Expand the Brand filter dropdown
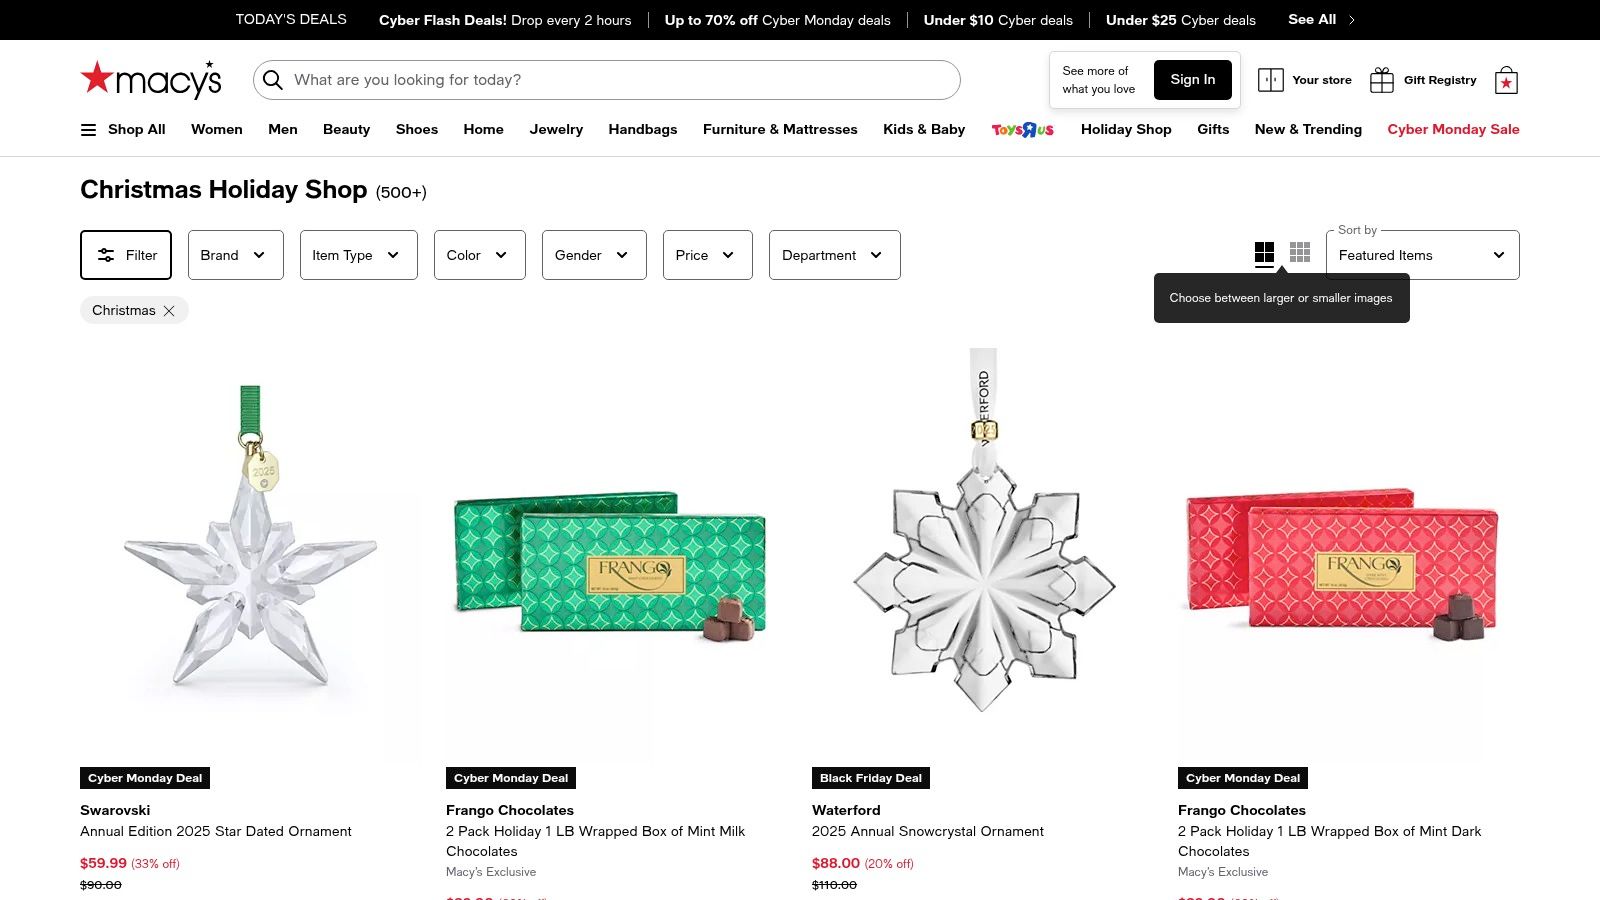This screenshot has height=900, width=1600. [x=235, y=255]
